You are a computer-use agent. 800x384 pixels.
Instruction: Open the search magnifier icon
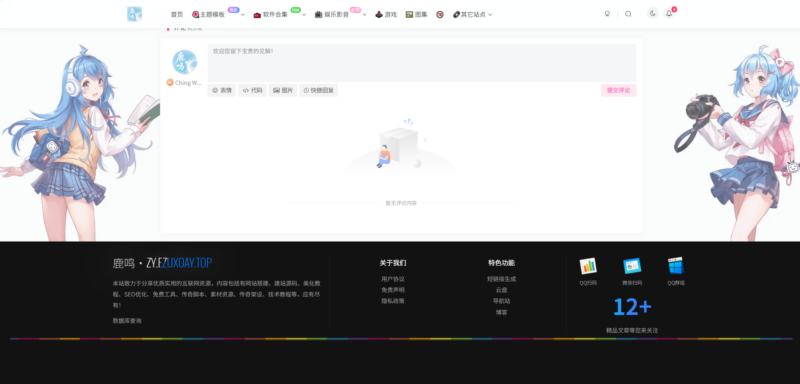click(628, 14)
